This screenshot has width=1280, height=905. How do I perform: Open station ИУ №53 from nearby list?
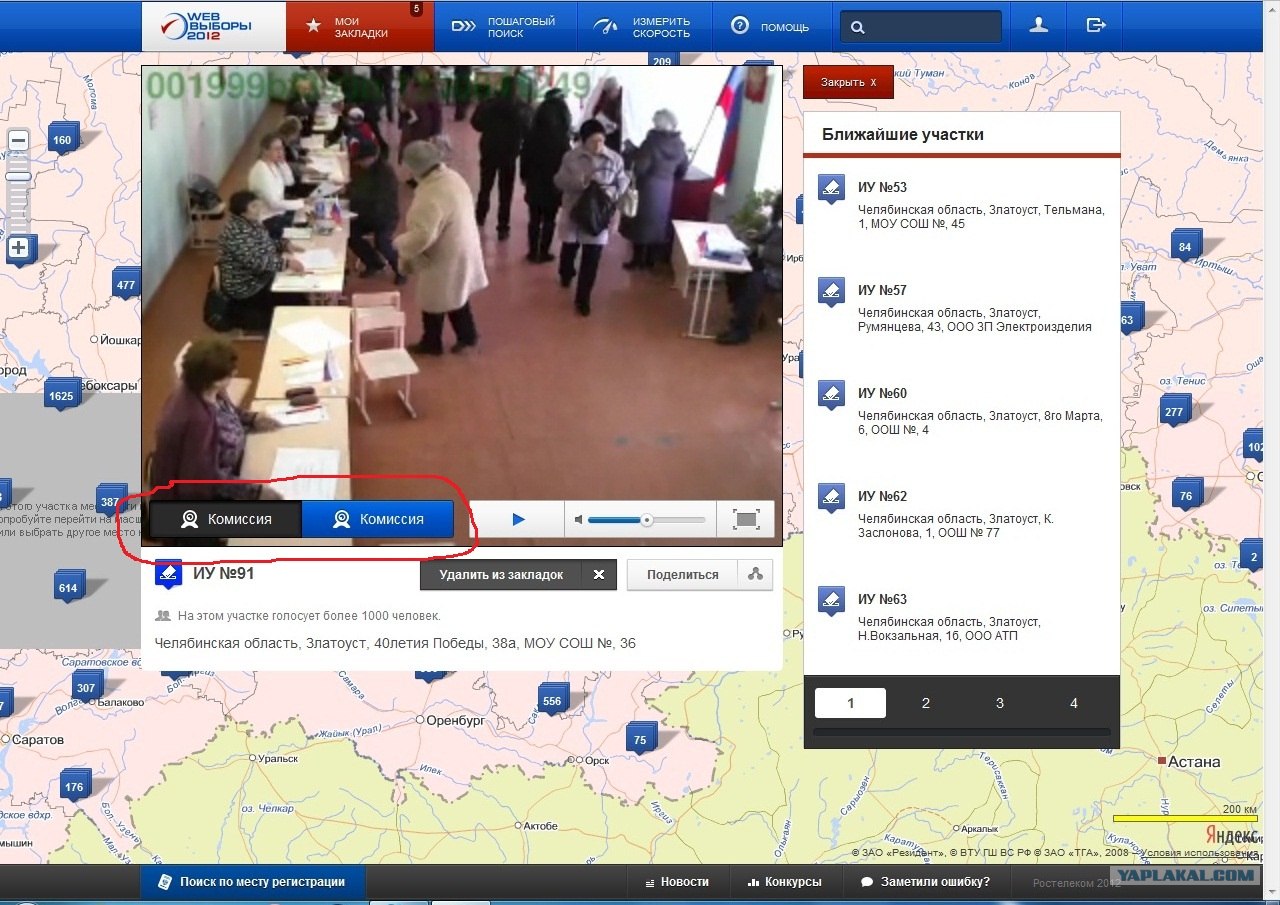pos(882,187)
